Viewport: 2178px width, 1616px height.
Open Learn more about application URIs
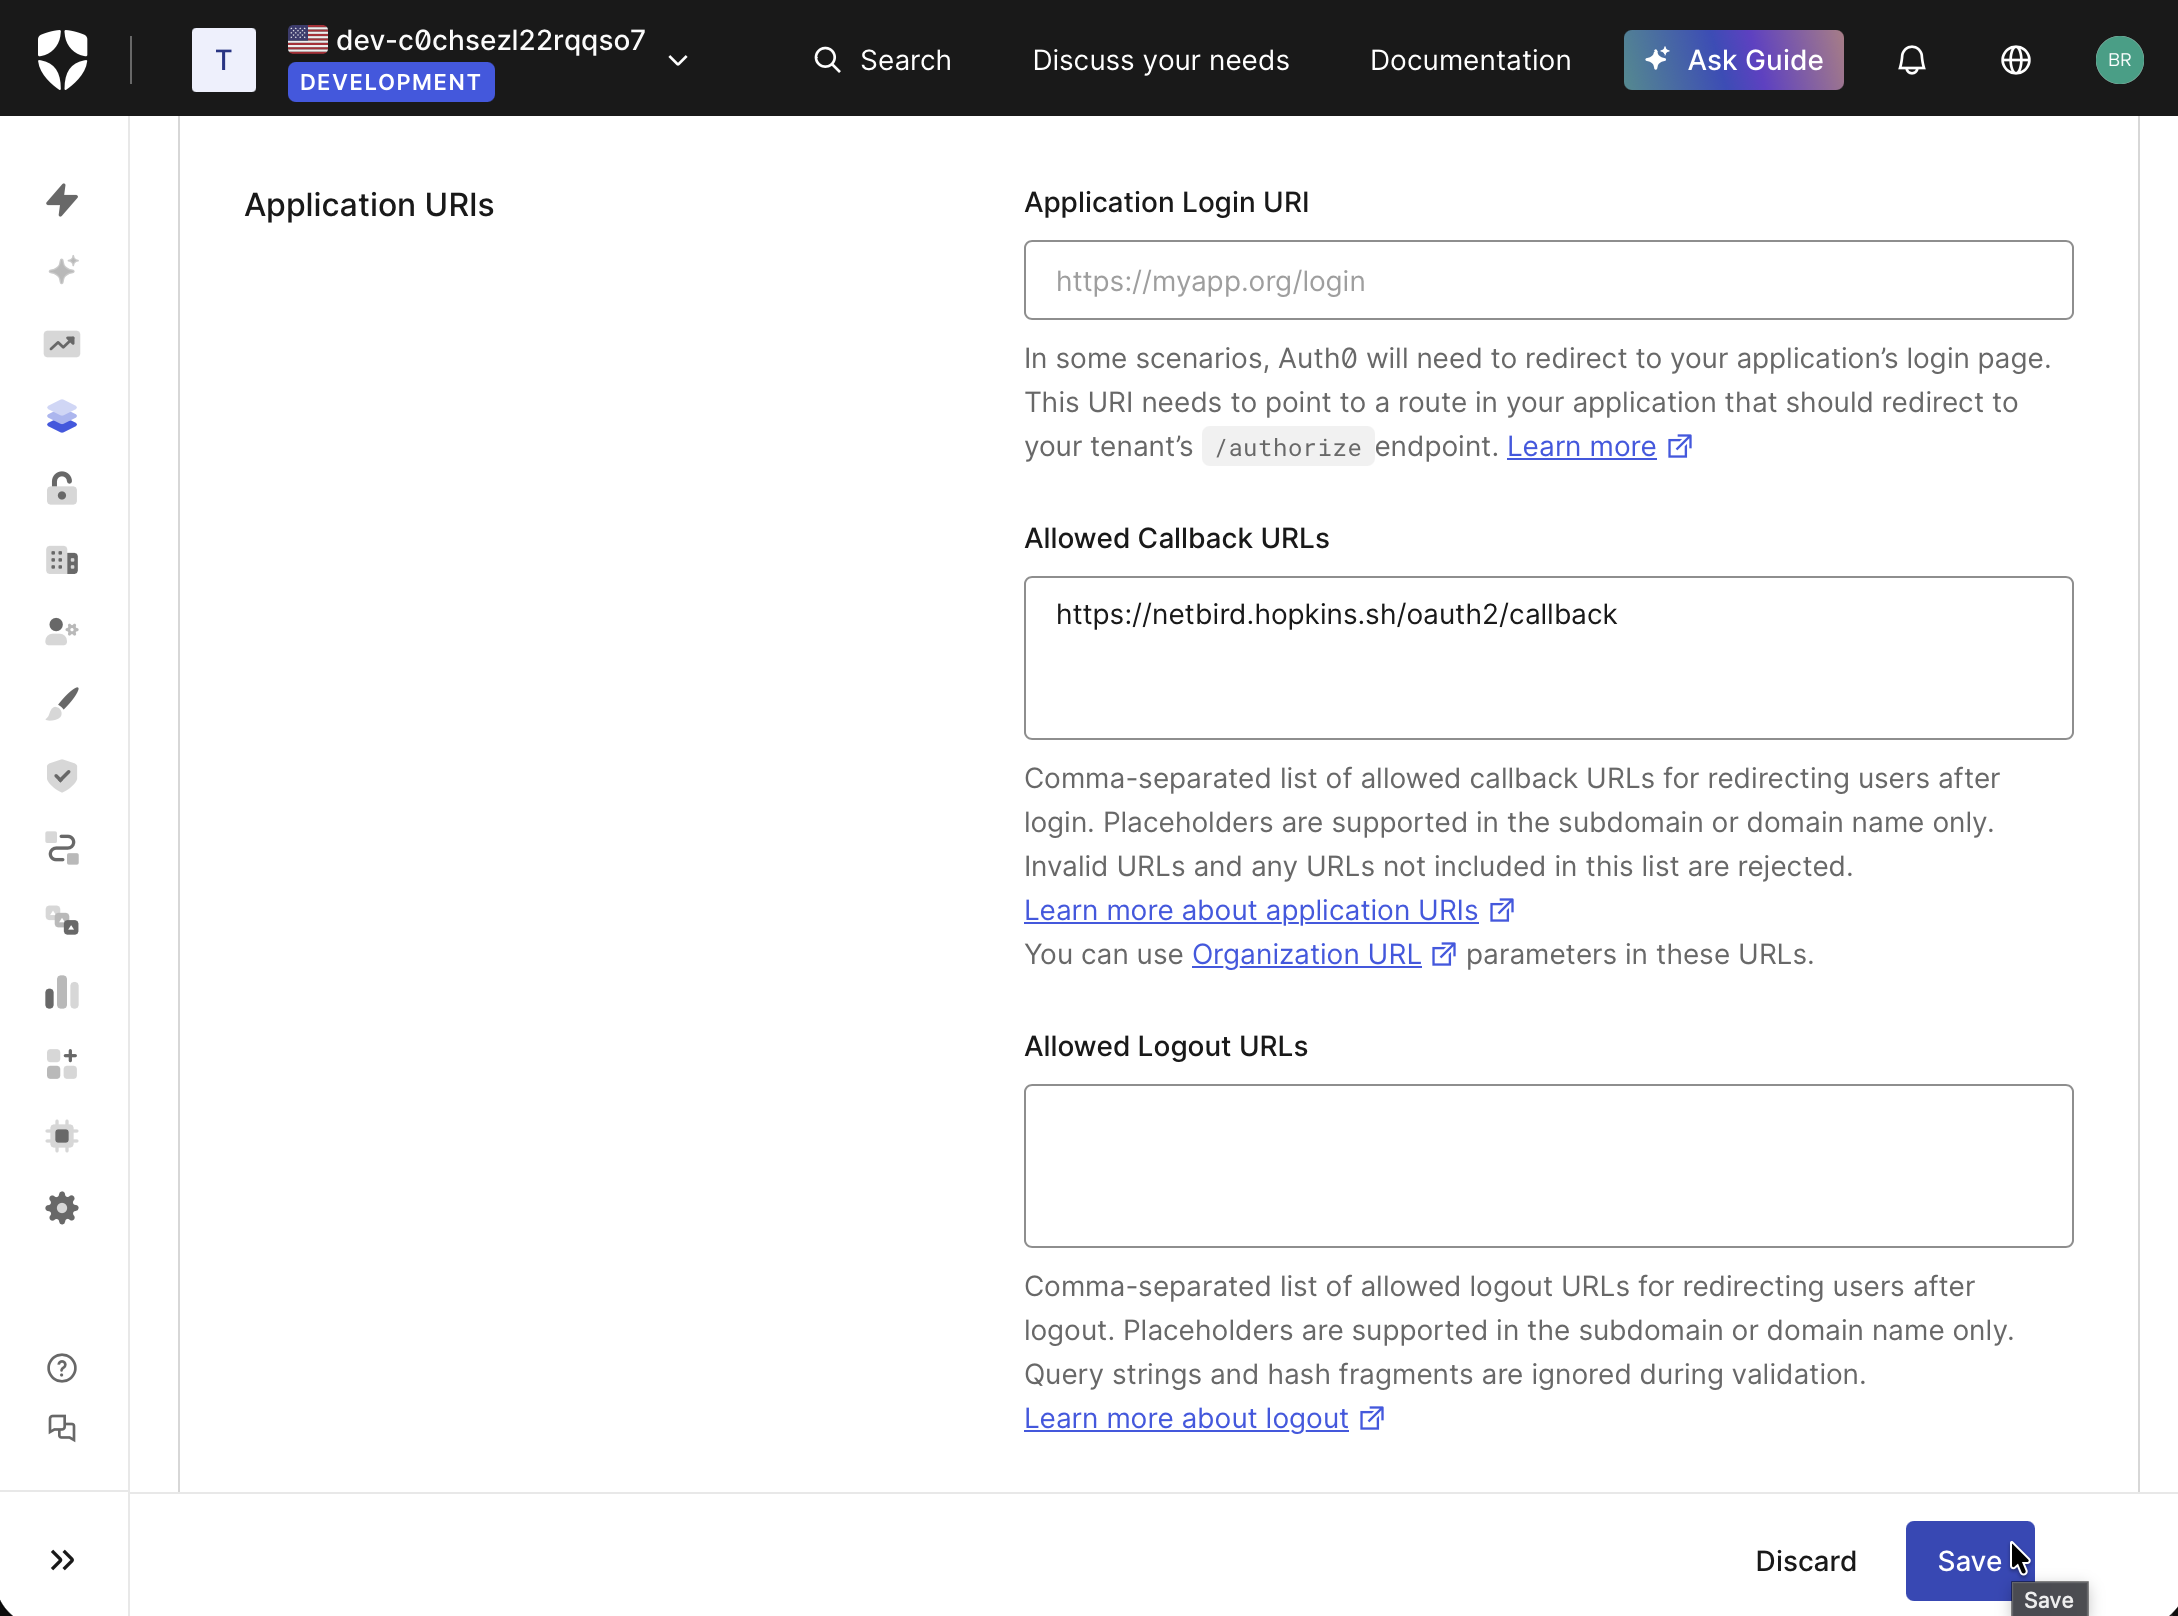coord(1251,910)
